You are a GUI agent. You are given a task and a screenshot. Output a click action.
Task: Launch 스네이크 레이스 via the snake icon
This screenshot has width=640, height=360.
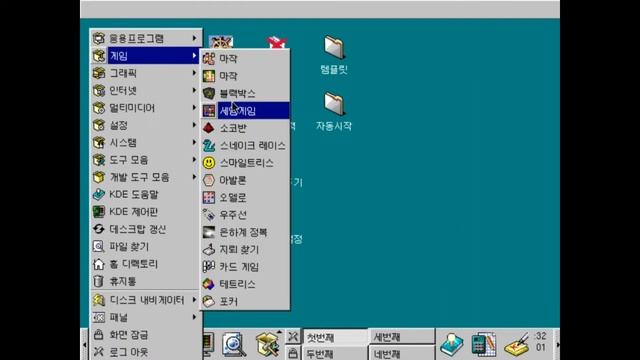click(x=209, y=146)
